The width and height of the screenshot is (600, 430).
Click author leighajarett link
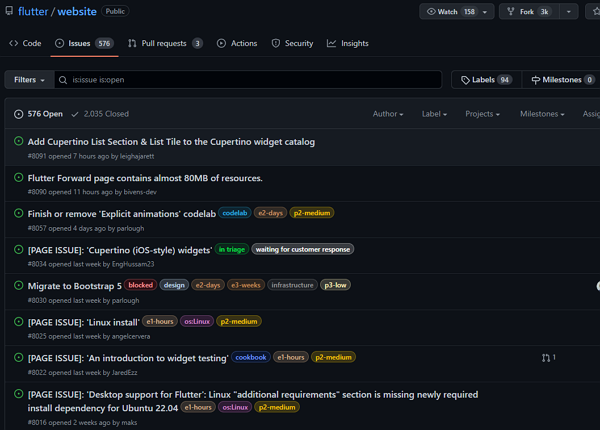[137, 156]
